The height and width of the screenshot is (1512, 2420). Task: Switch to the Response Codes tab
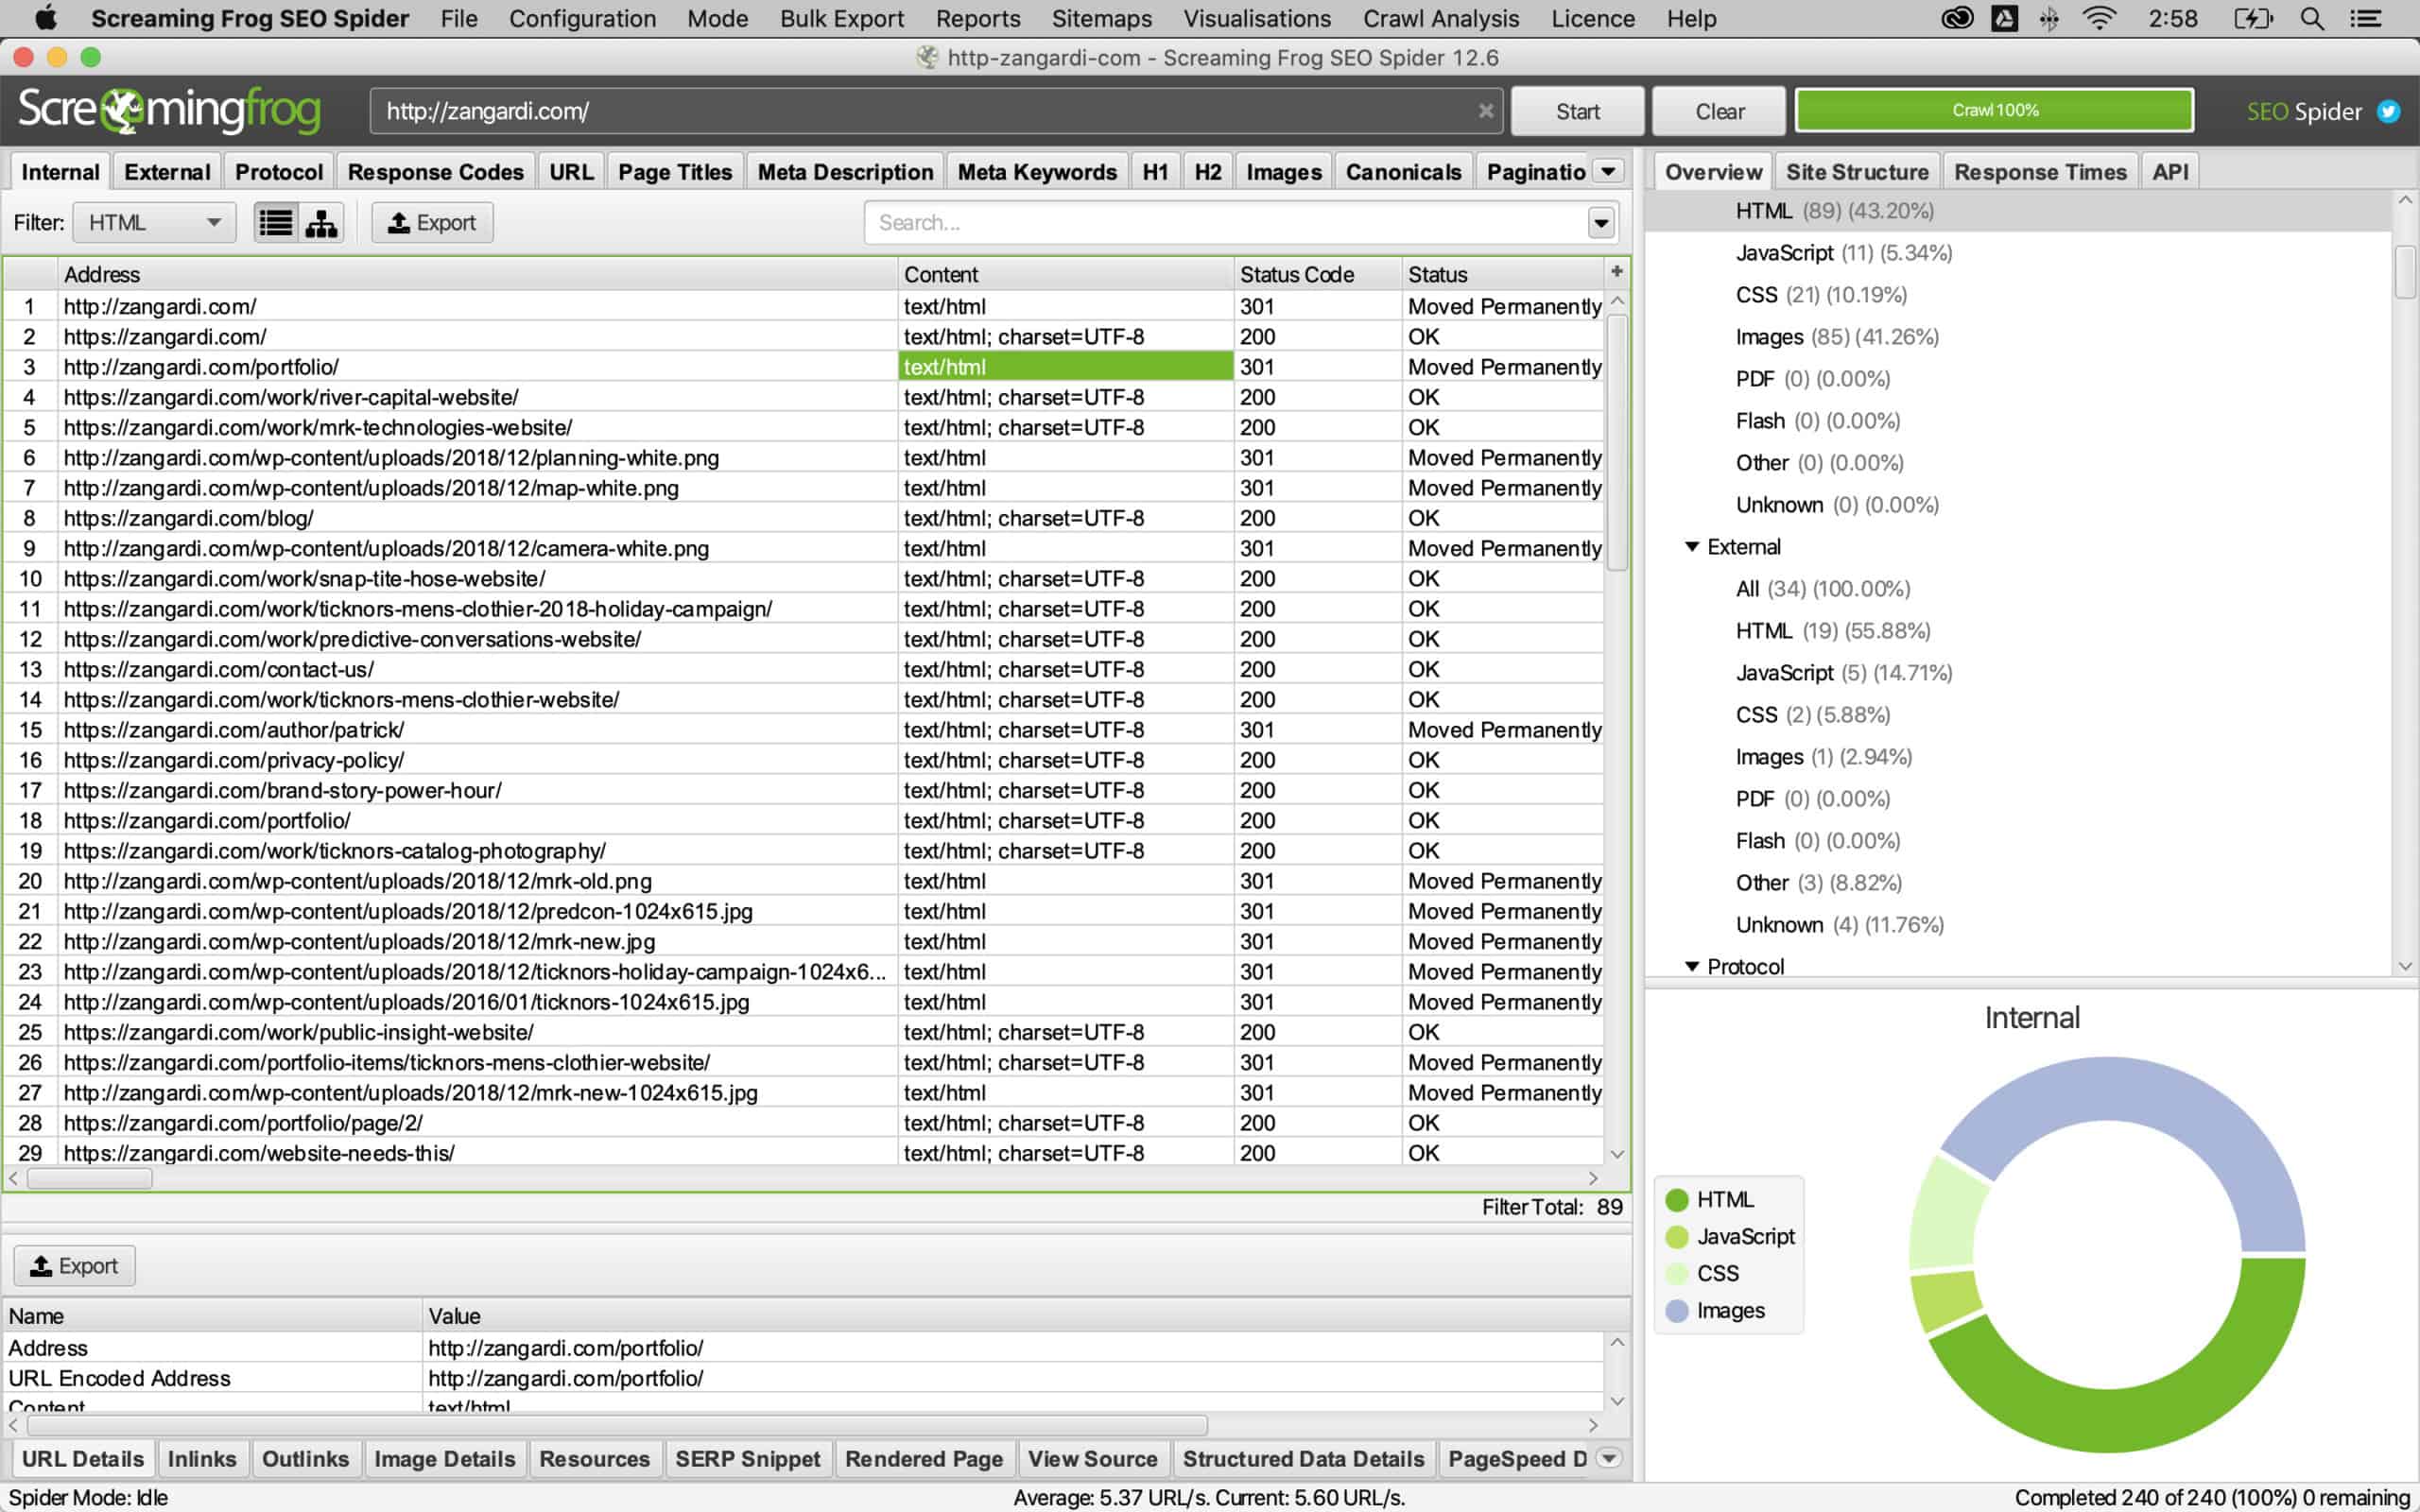[436, 171]
